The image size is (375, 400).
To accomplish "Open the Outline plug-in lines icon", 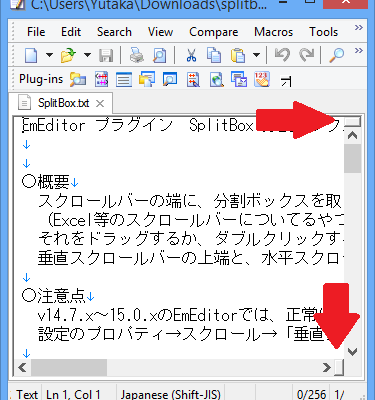I will tap(124, 80).
